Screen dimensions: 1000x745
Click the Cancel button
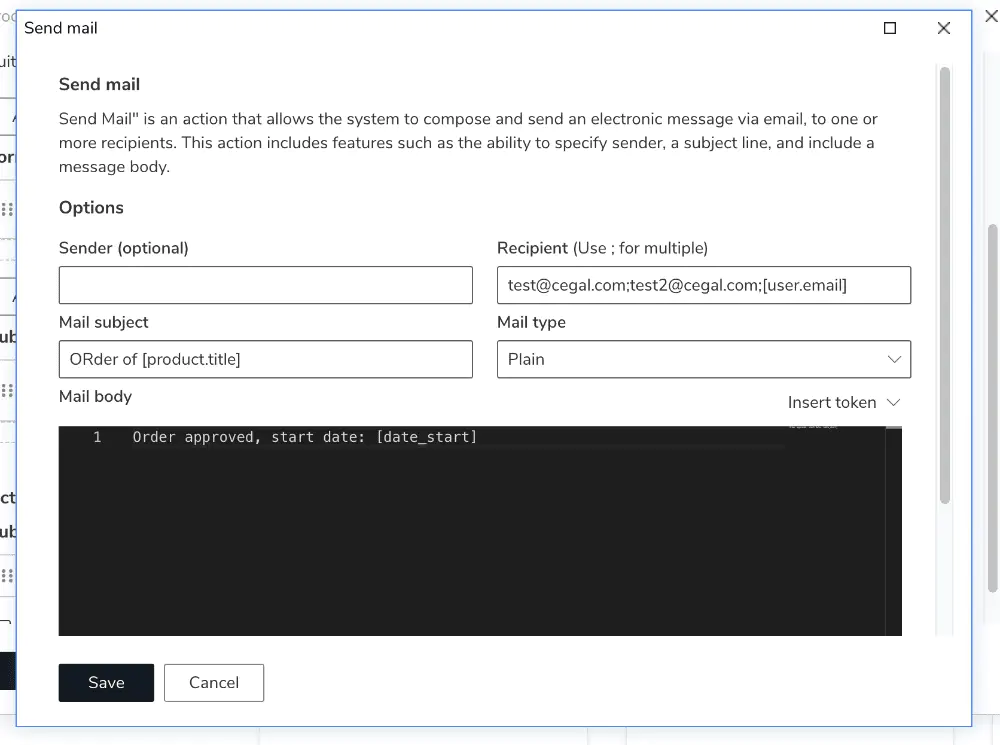(x=213, y=682)
